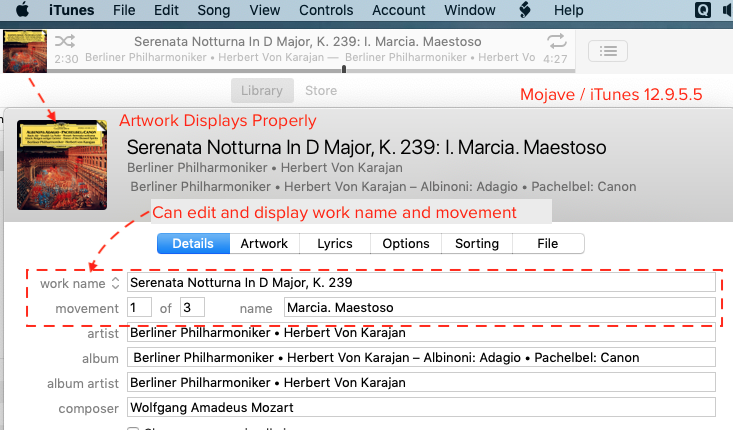The width and height of the screenshot is (733, 430).
Task: Open the script menu icon
Action: coord(525,10)
